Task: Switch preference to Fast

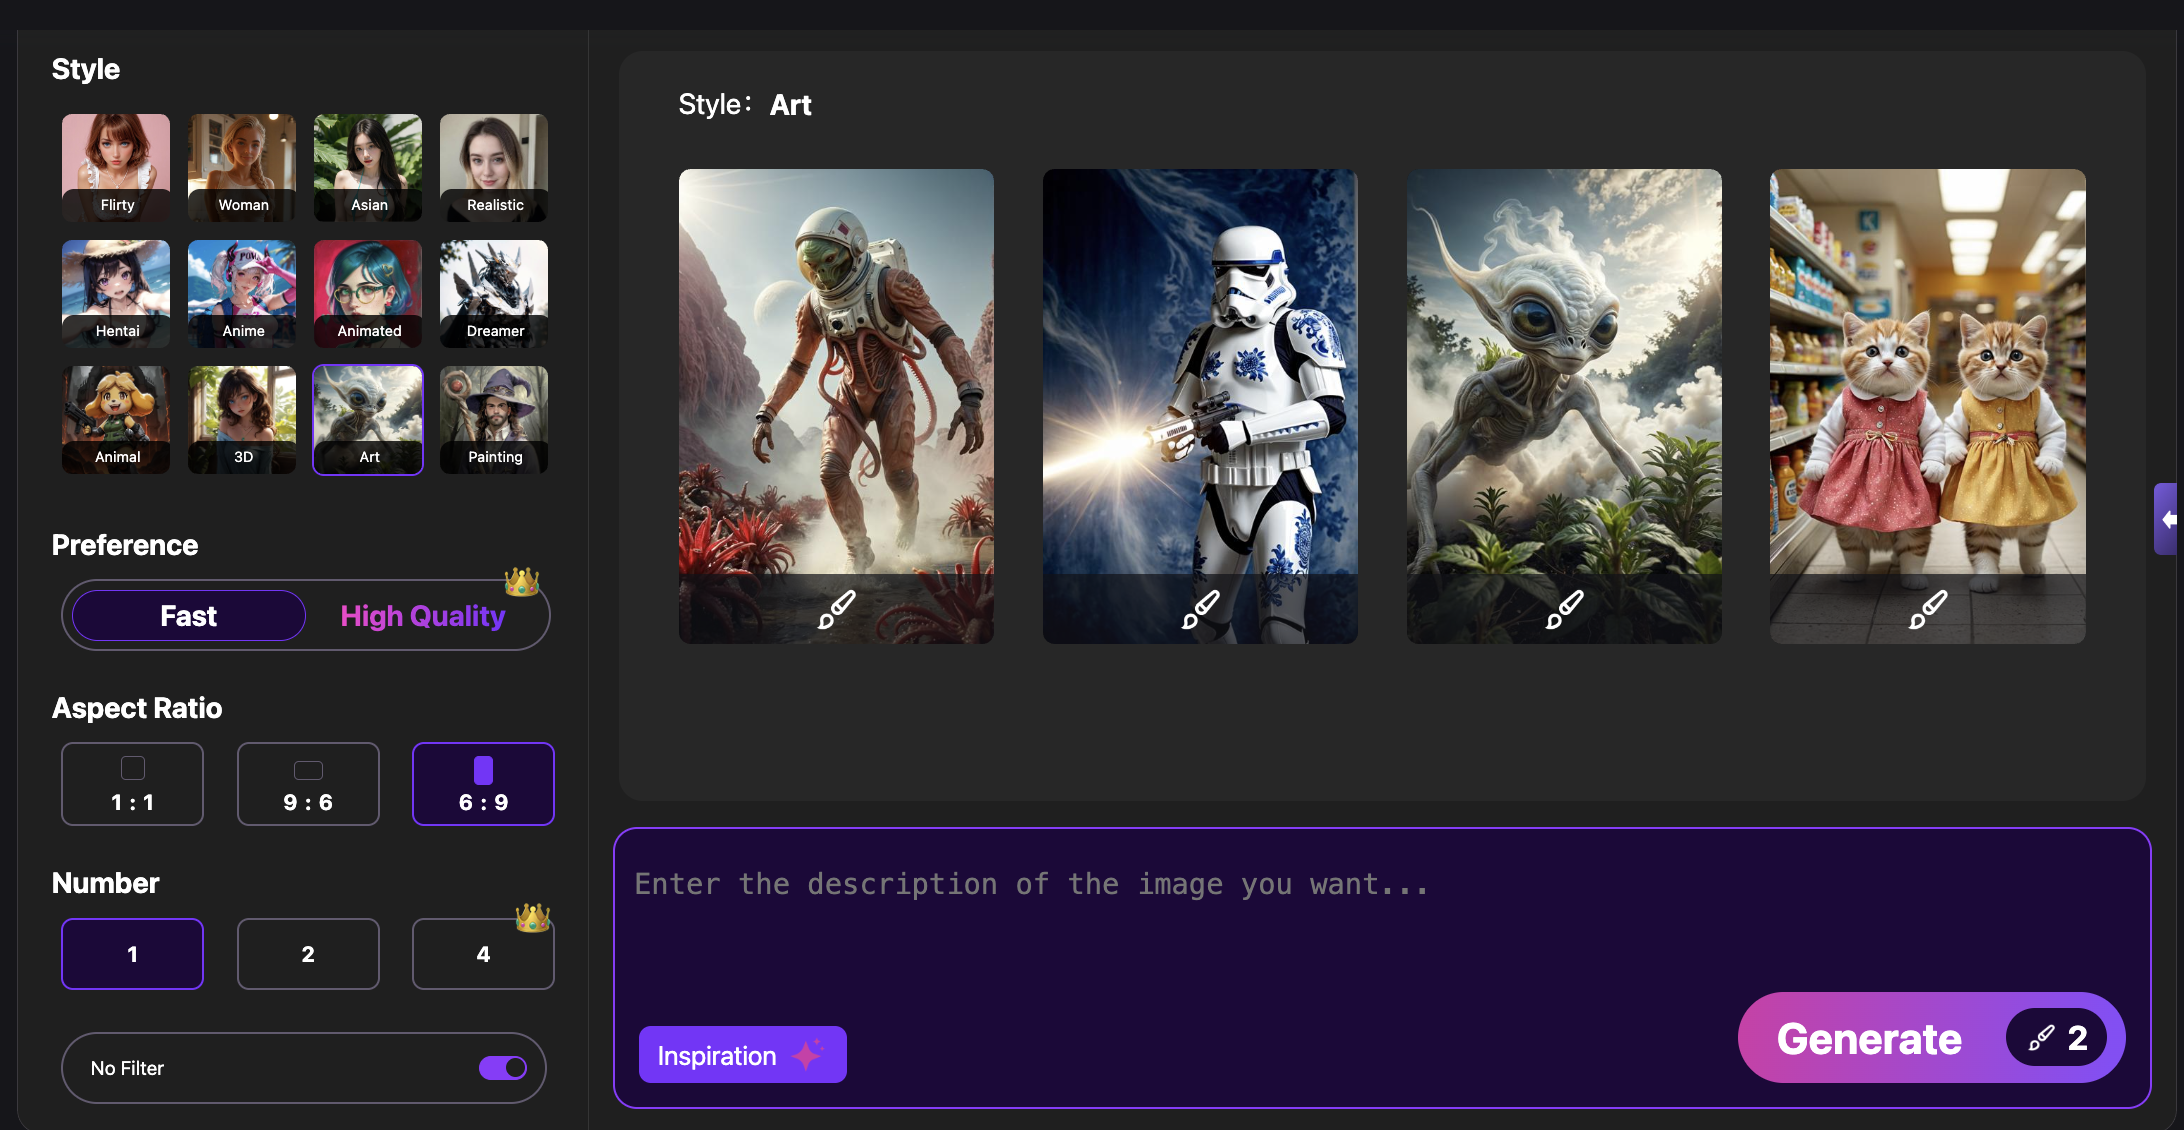Action: [x=189, y=616]
